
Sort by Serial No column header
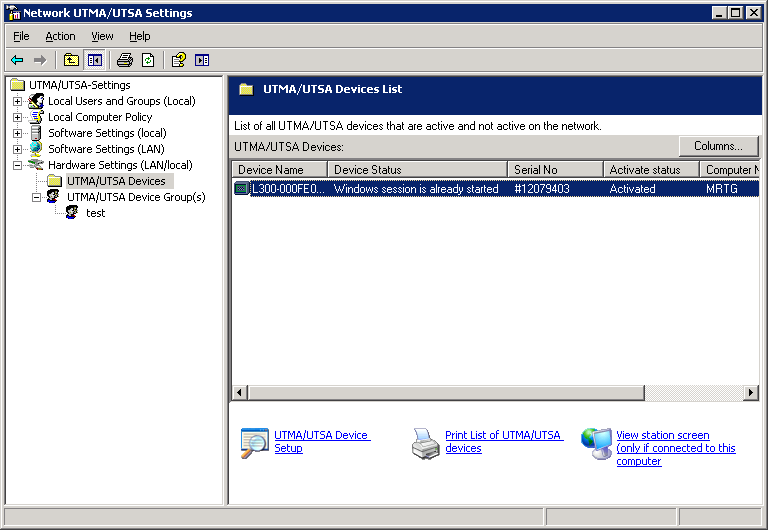555,169
